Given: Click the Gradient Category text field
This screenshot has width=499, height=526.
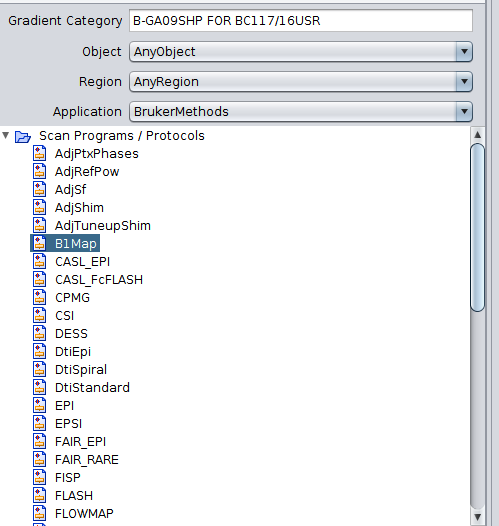Looking at the screenshot, I should [301, 21].
